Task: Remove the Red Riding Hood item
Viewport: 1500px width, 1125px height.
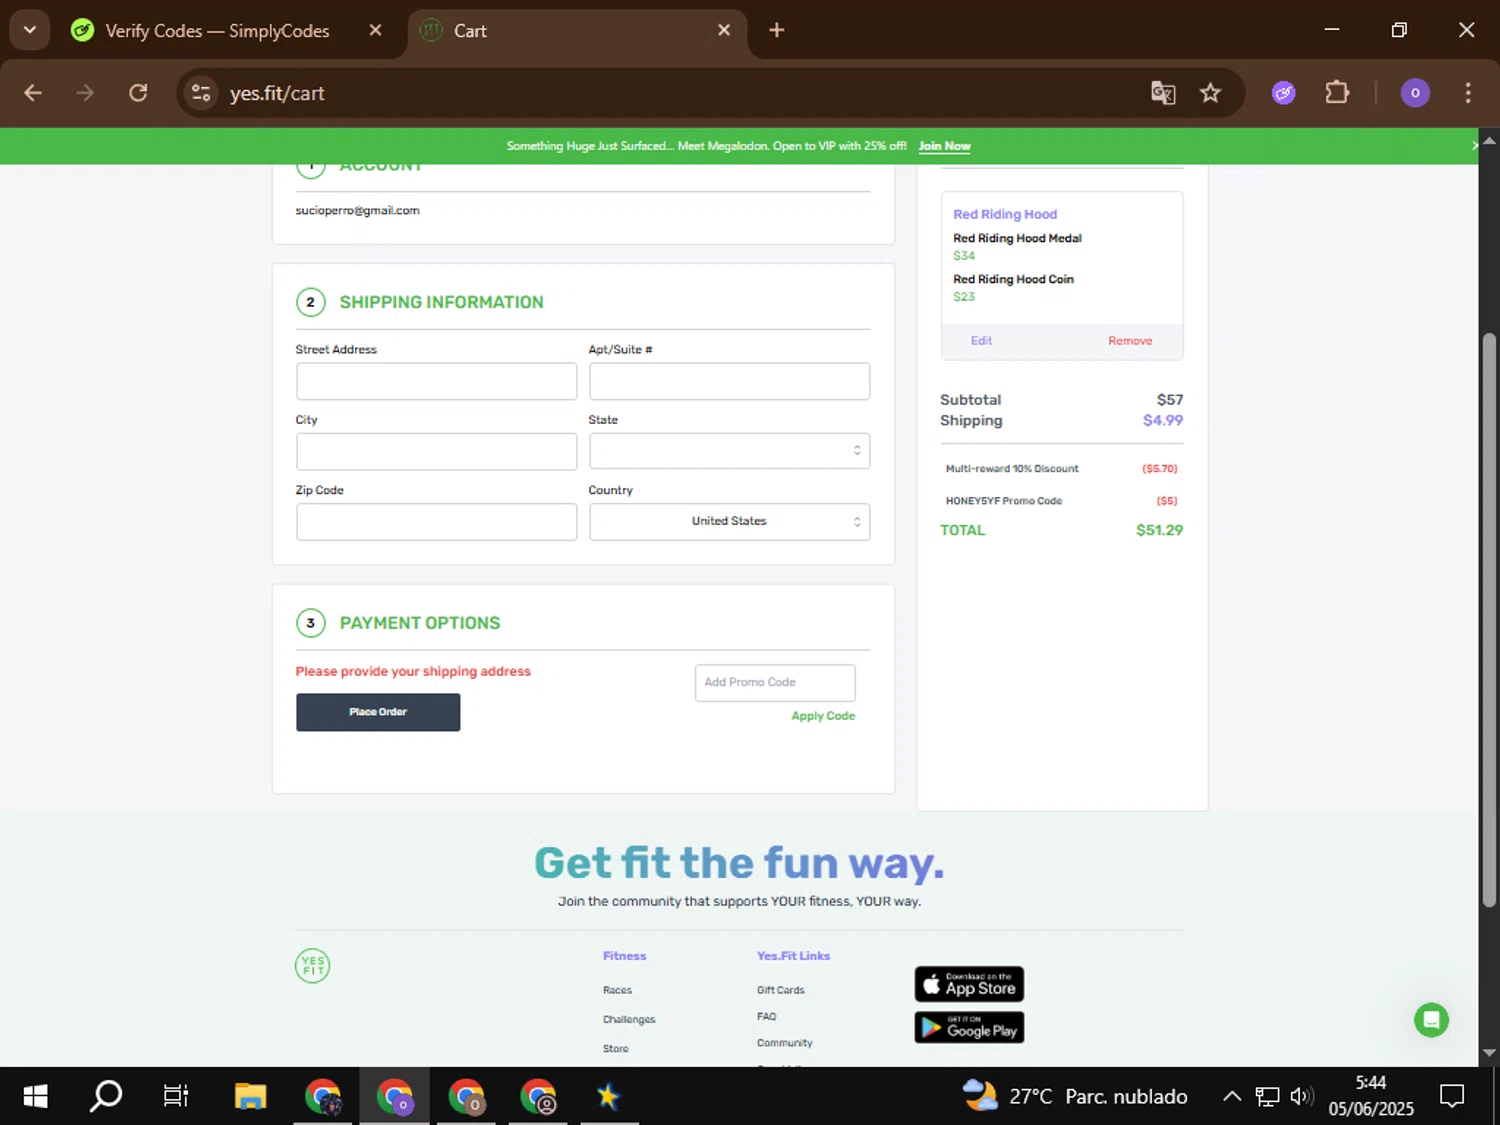Action: 1130,341
